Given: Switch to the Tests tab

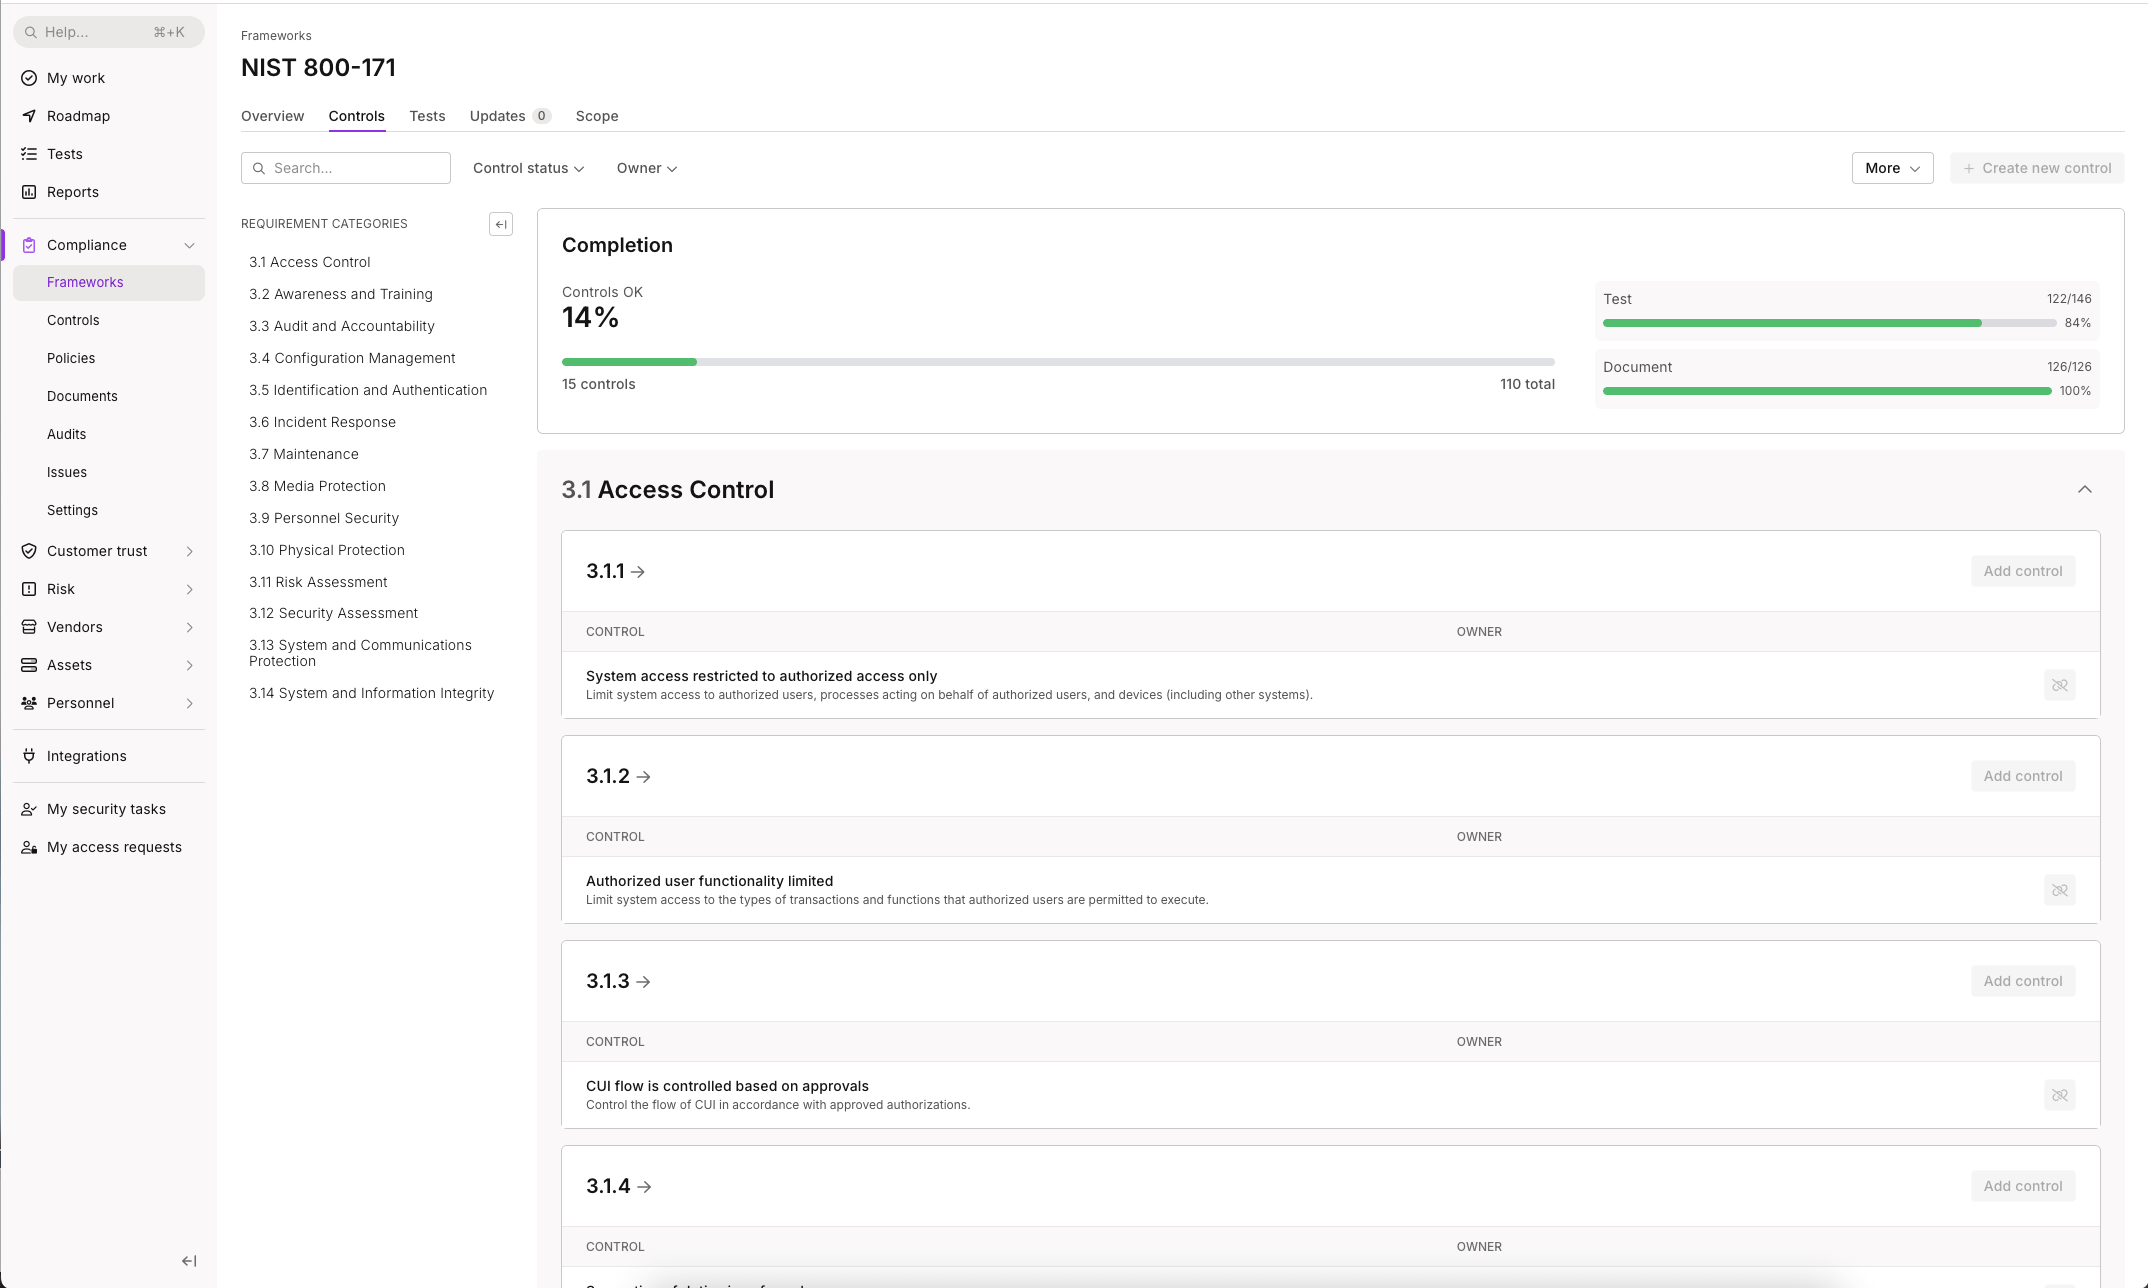Looking at the screenshot, I should tap(427, 116).
